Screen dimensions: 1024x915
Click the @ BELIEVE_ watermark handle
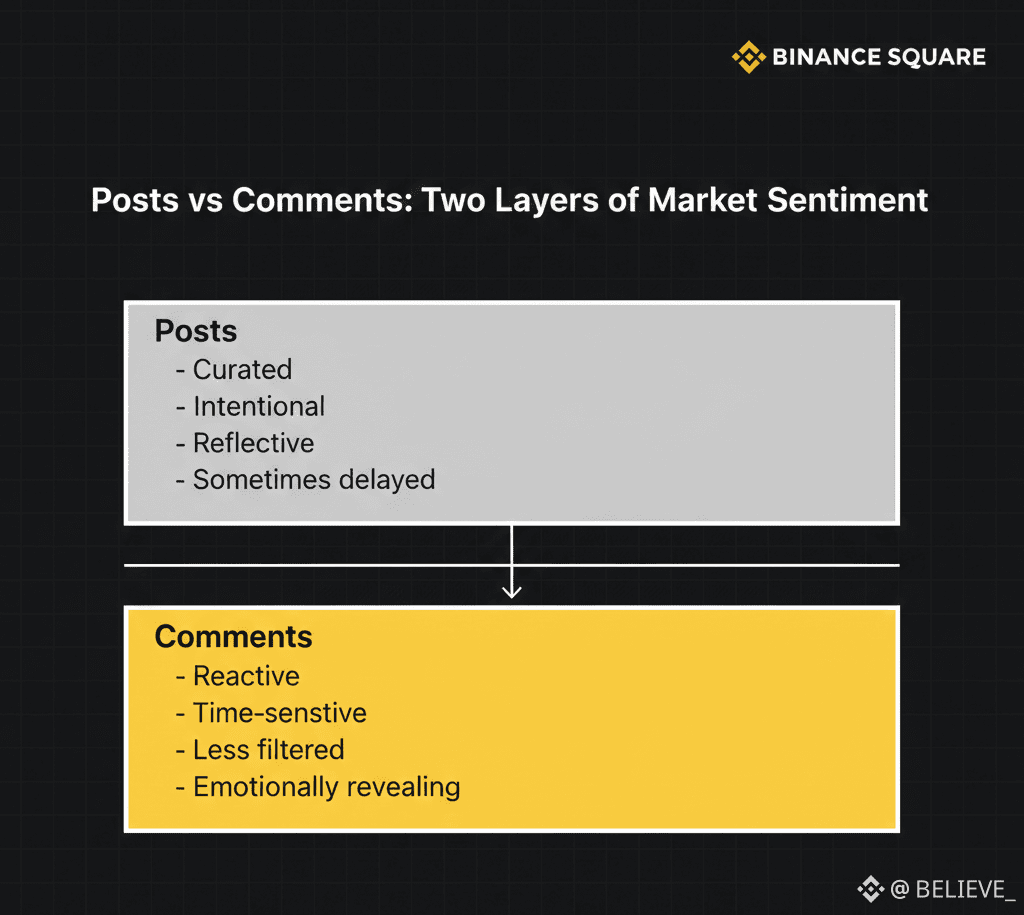pyautogui.click(x=952, y=888)
